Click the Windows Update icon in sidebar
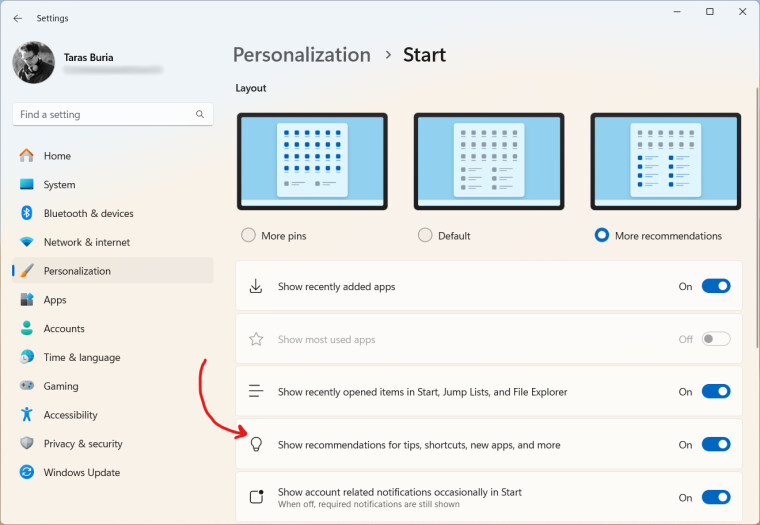This screenshot has height=525, width=760. pos(26,473)
